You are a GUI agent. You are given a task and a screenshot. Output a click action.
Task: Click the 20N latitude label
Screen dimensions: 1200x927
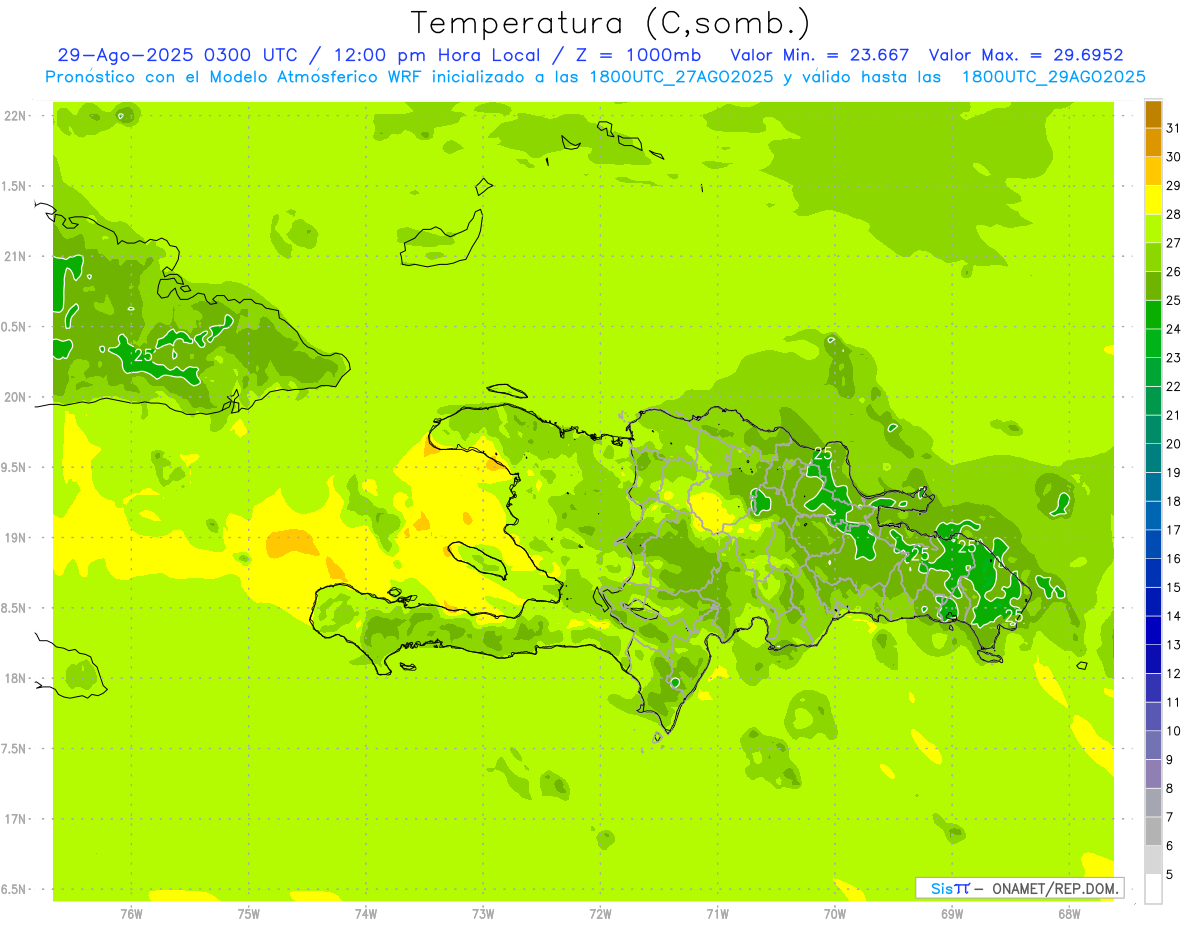tap(17, 397)
